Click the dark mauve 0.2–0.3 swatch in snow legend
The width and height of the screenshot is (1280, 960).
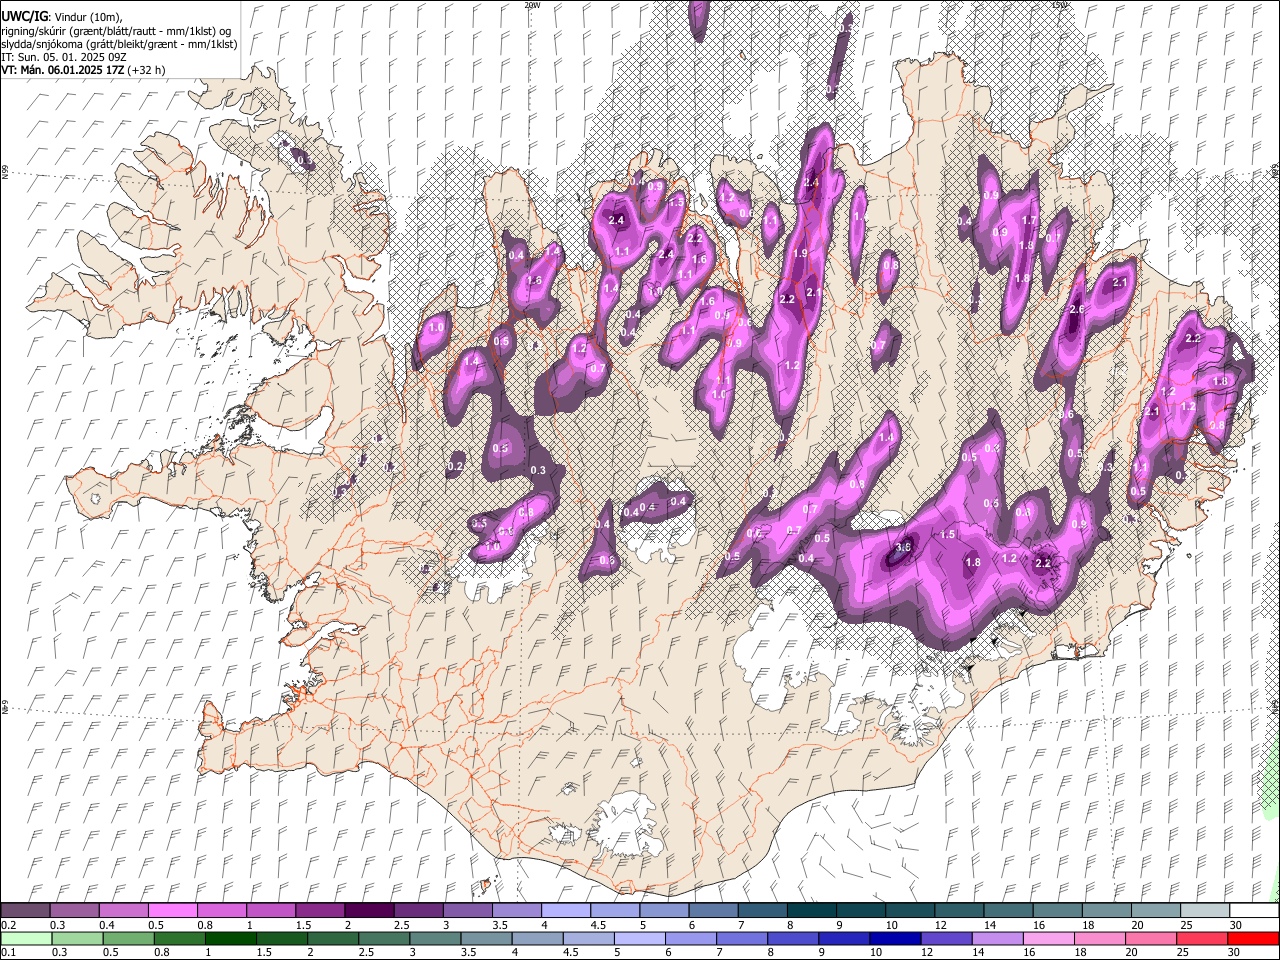coord(25,911)
